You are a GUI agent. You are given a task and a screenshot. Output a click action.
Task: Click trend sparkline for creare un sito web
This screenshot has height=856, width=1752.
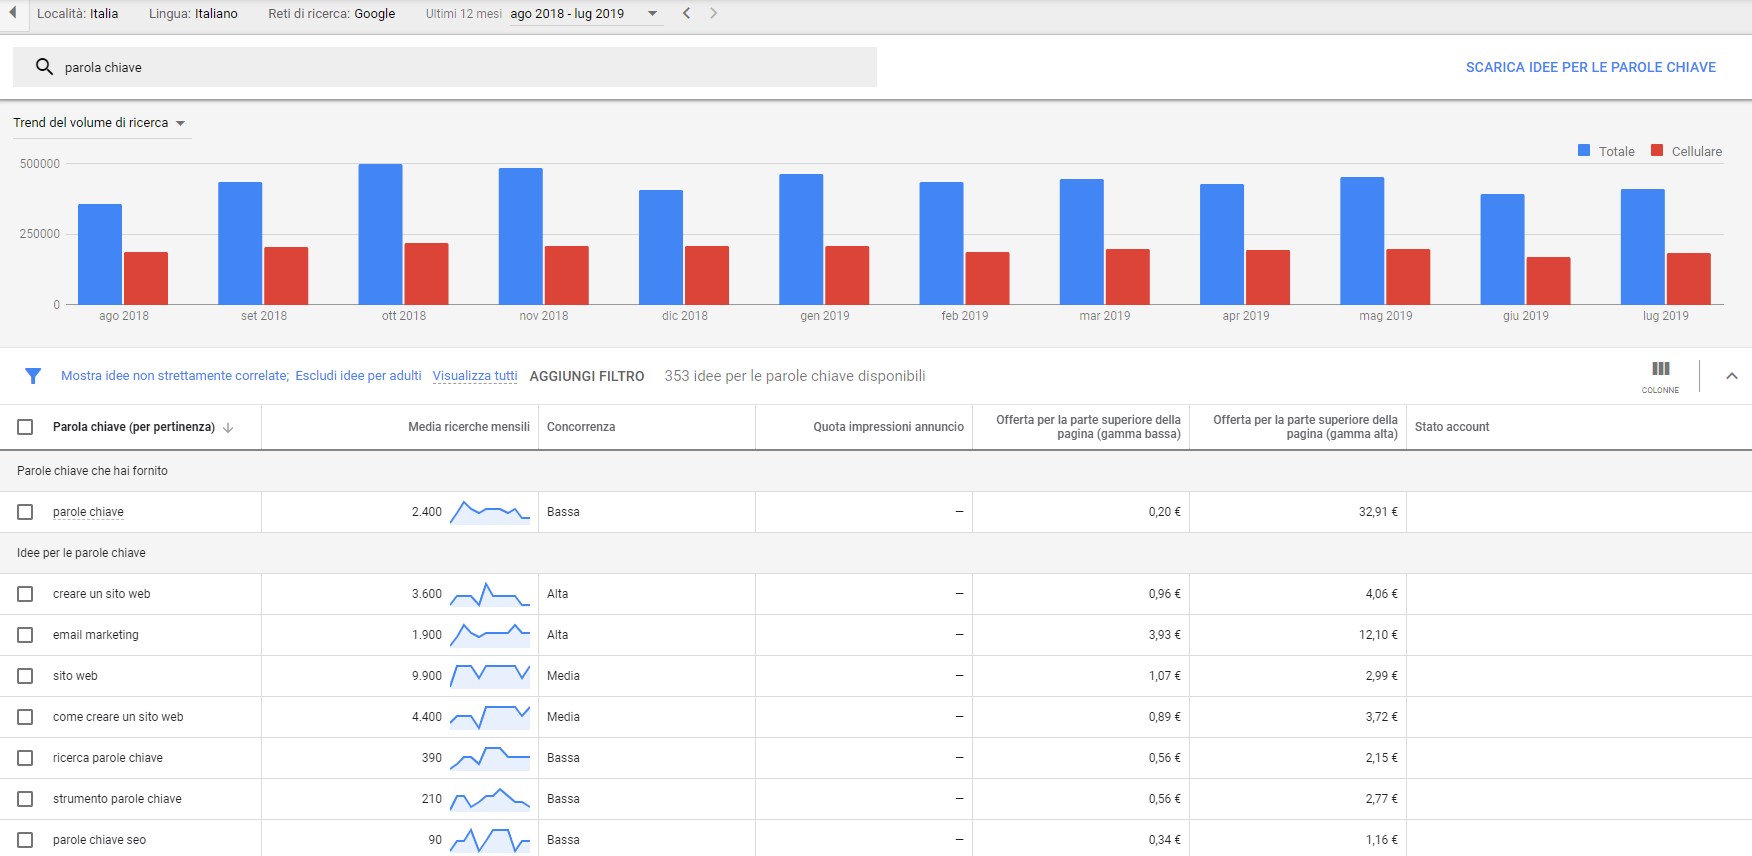(490, 594)
